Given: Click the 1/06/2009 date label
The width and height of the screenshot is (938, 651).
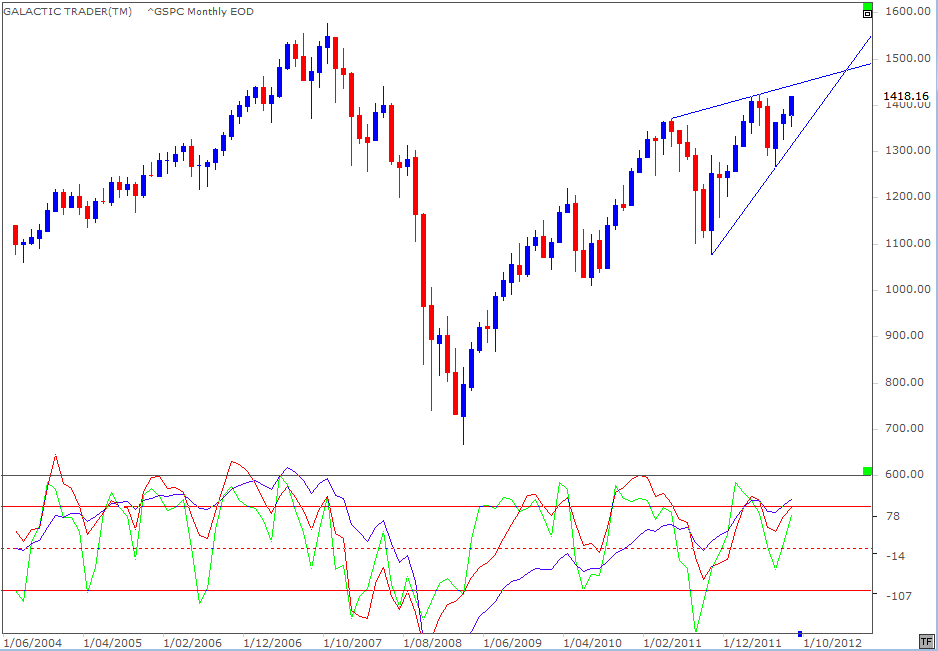Looking at the screenshot, I should [512, 643].
